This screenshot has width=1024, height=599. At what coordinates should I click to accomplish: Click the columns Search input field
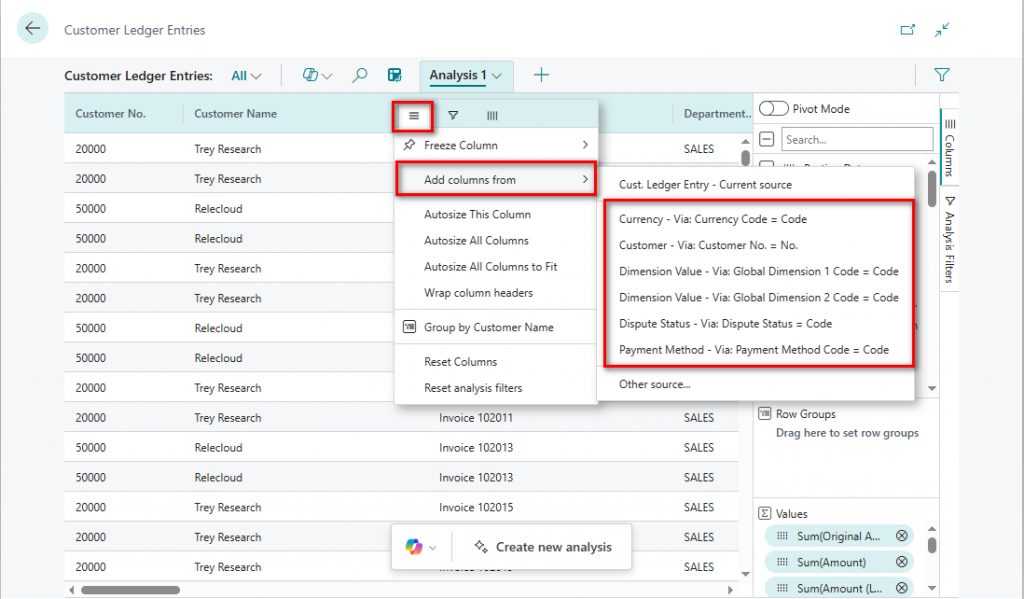tap(856, 139)
